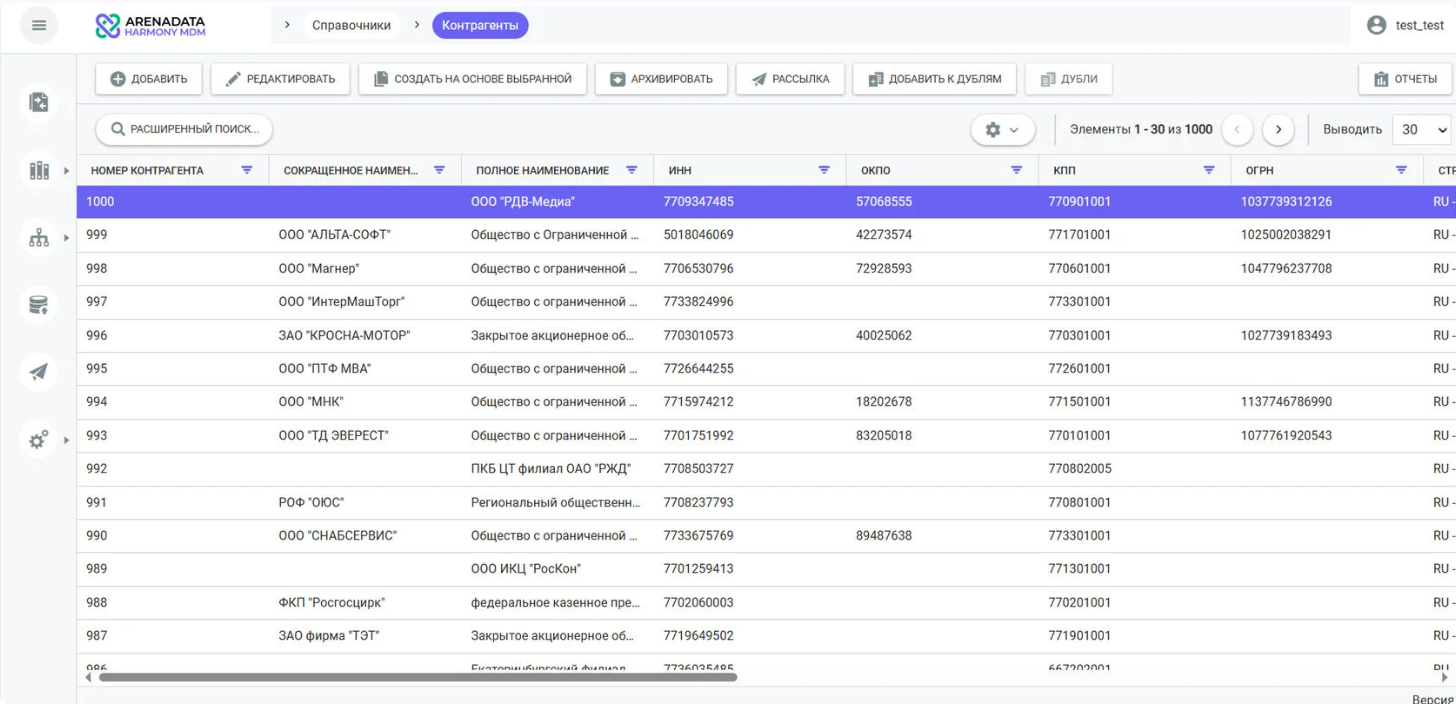Click the first sidebar document icon

pyautogui.click(x=38, y=101)
